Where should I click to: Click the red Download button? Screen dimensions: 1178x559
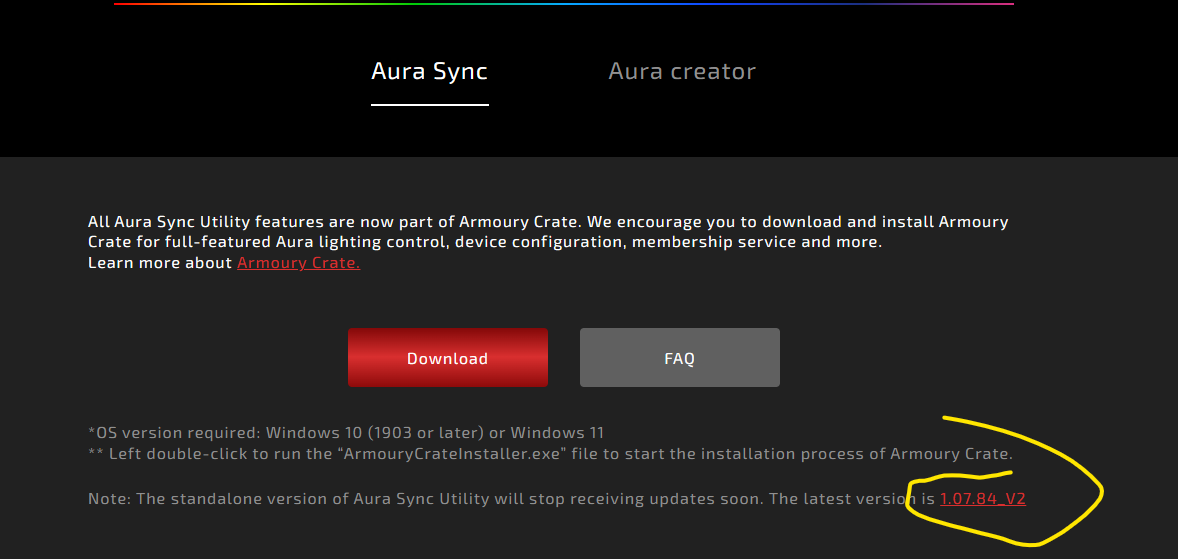click(448, 358)
